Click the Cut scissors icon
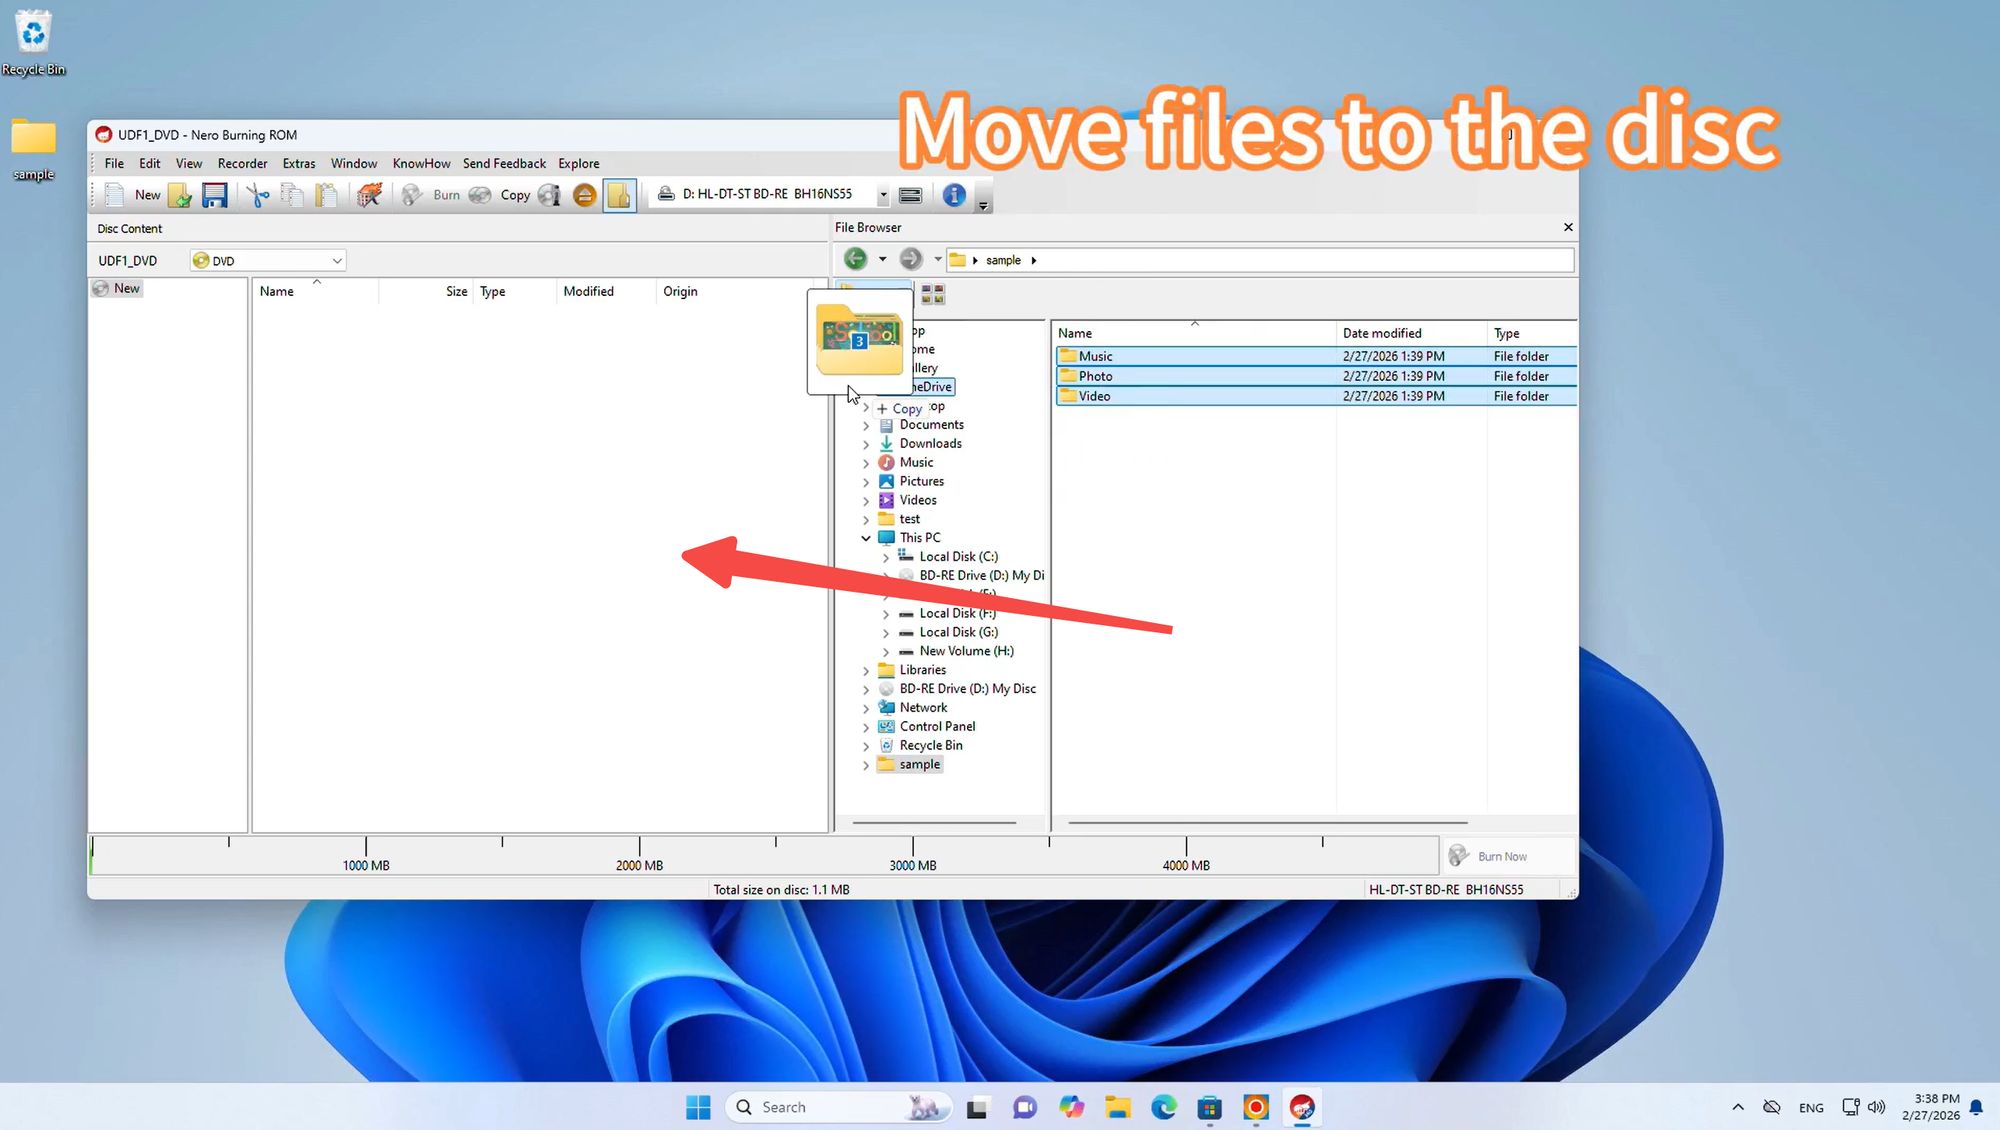Image resolution: width=2000 pixels, height=1130 pixels. 258,195
